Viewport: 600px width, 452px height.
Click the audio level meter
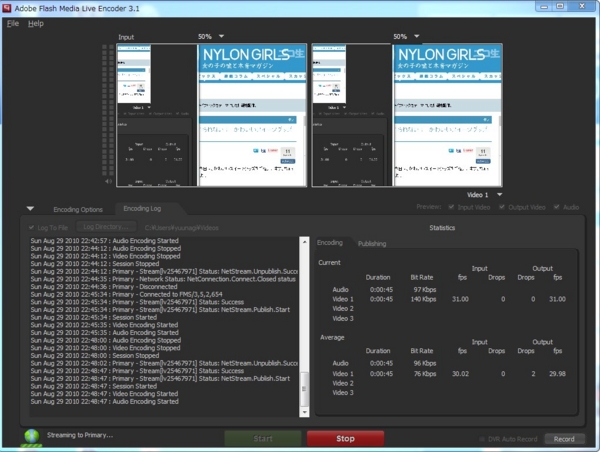[108, 110]
